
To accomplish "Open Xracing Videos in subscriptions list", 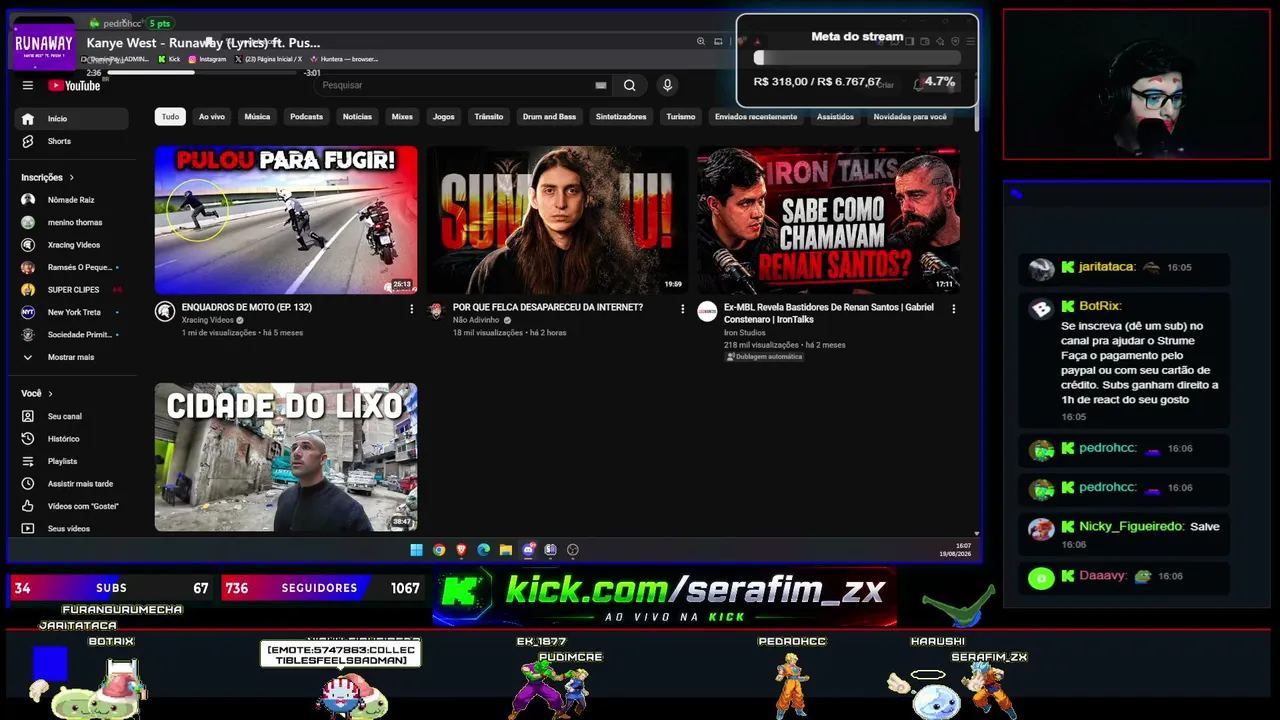I will (73, 245).
